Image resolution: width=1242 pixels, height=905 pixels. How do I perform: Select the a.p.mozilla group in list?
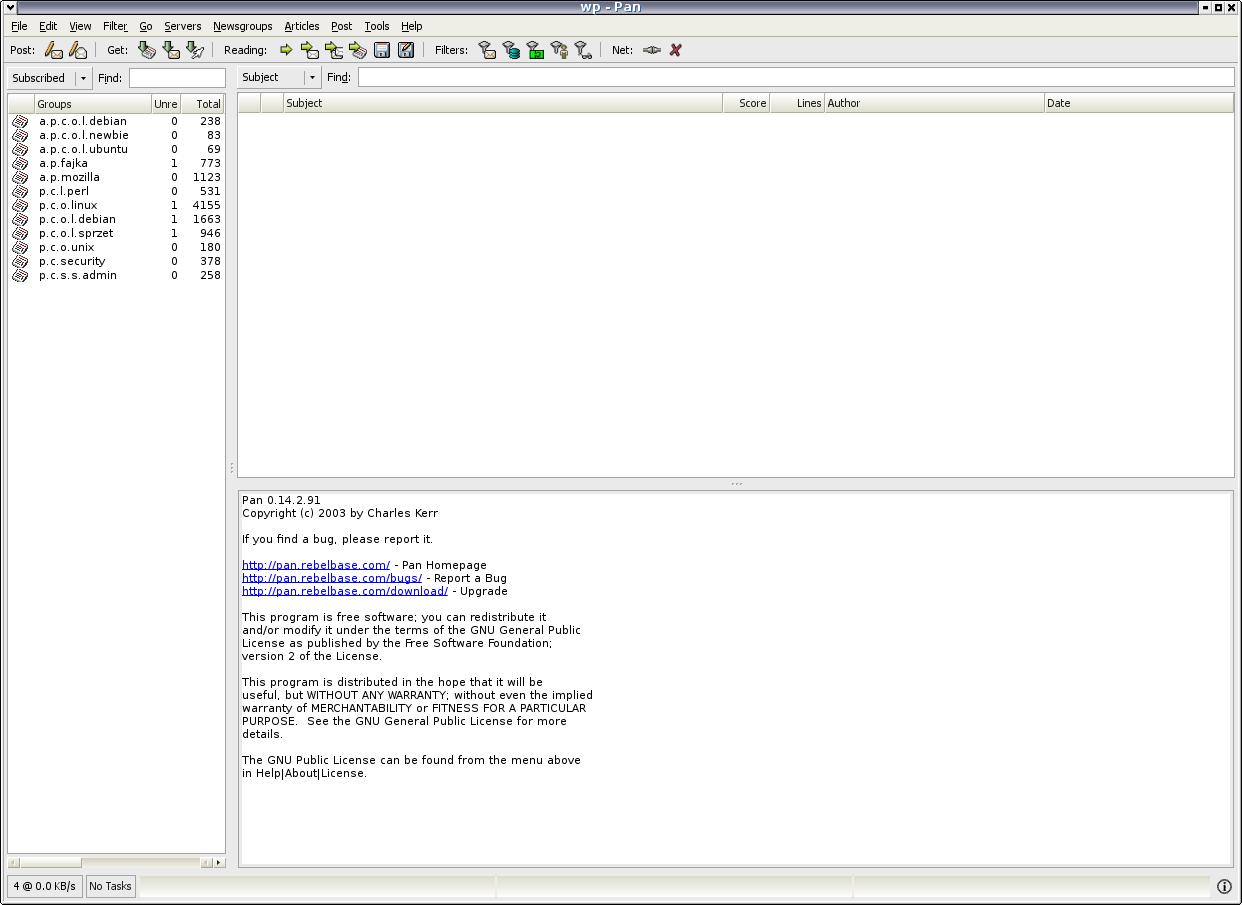[x=69, y=177]
